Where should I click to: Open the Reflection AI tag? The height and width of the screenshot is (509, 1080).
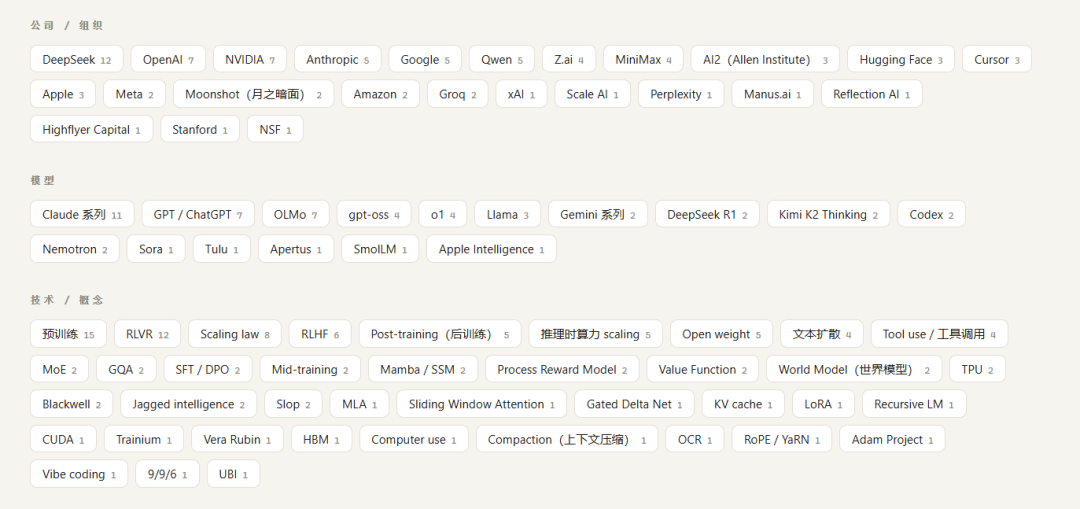[x=871, y=94]
